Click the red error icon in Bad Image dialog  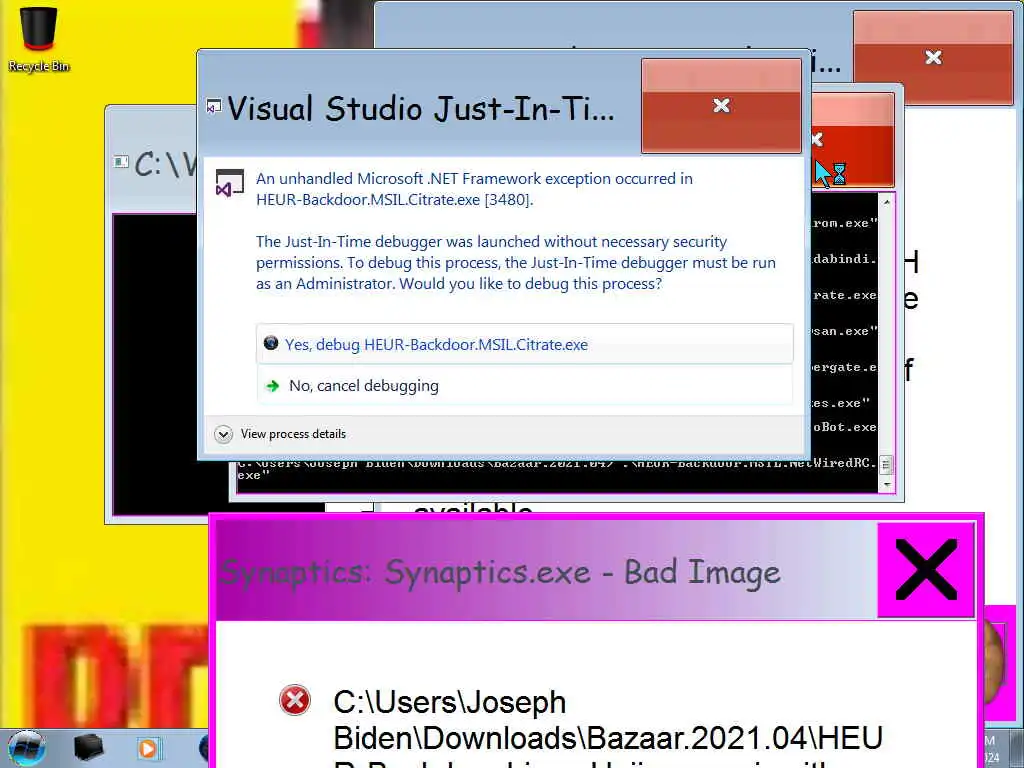295,700
